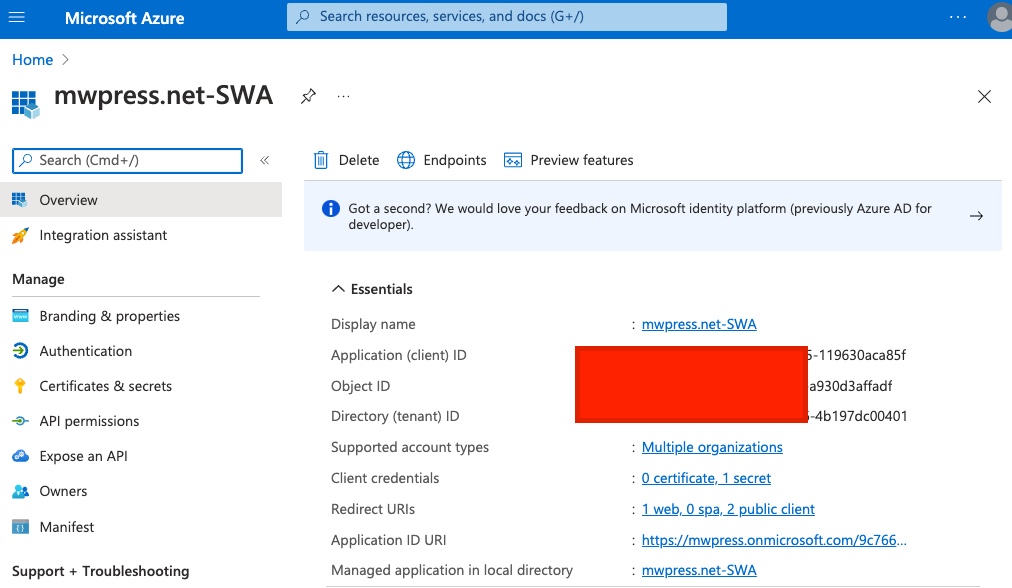The height and width of the screenshot is (588, 1012).
Task: Click the search magnifier in top bar
Action: 303,17
